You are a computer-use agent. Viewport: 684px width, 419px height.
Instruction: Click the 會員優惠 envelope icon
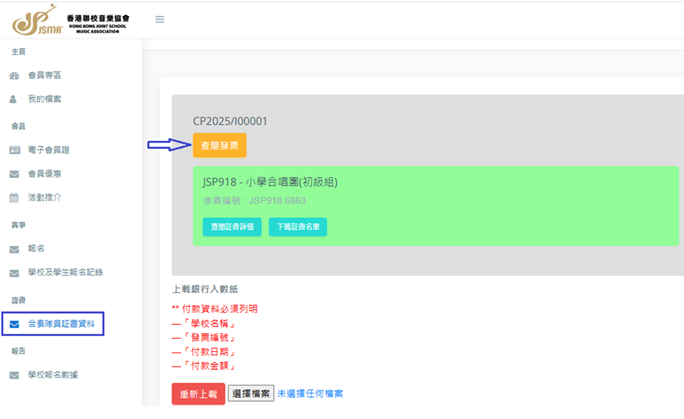coord(14,174)
